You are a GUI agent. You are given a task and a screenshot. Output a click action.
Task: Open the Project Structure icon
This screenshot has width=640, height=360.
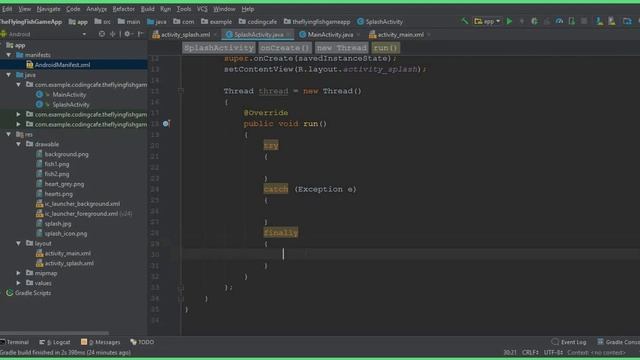627,21
